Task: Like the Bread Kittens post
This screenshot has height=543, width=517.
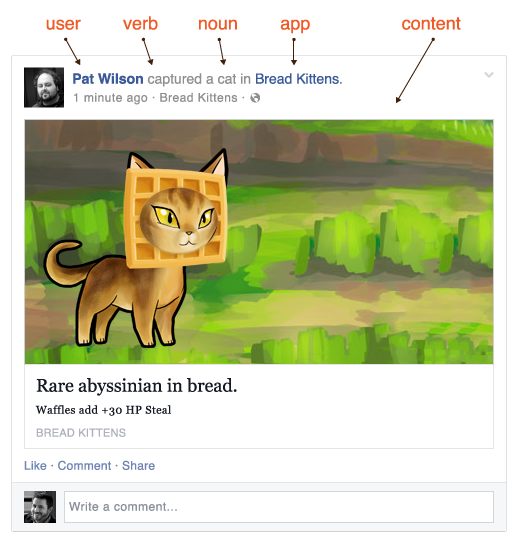Action: 35,466
